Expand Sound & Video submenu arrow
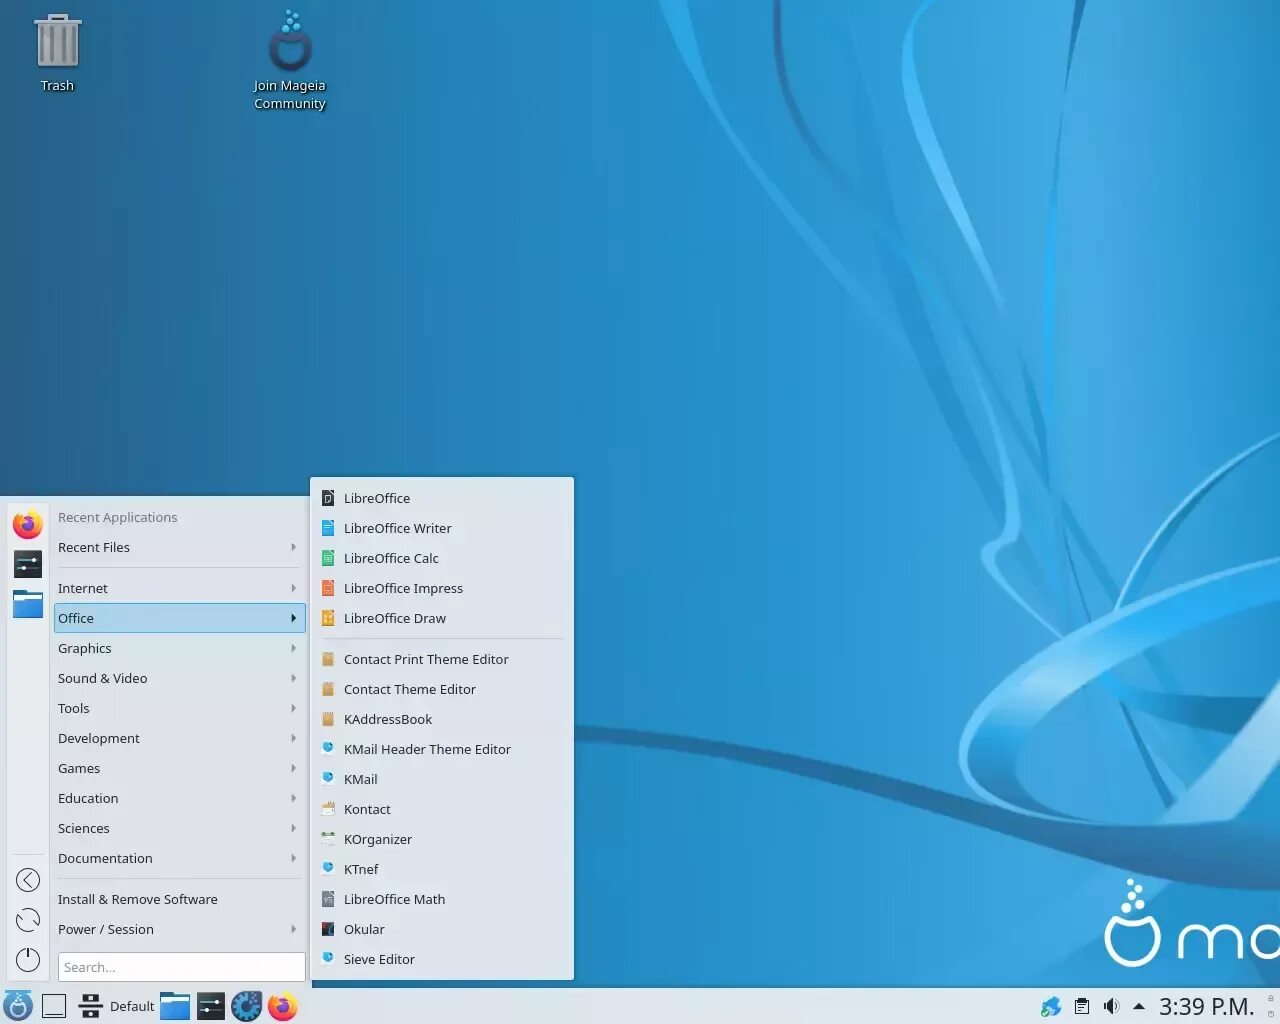The height and width of the screenshot is (1024, 1280). [x=293, y=678]
